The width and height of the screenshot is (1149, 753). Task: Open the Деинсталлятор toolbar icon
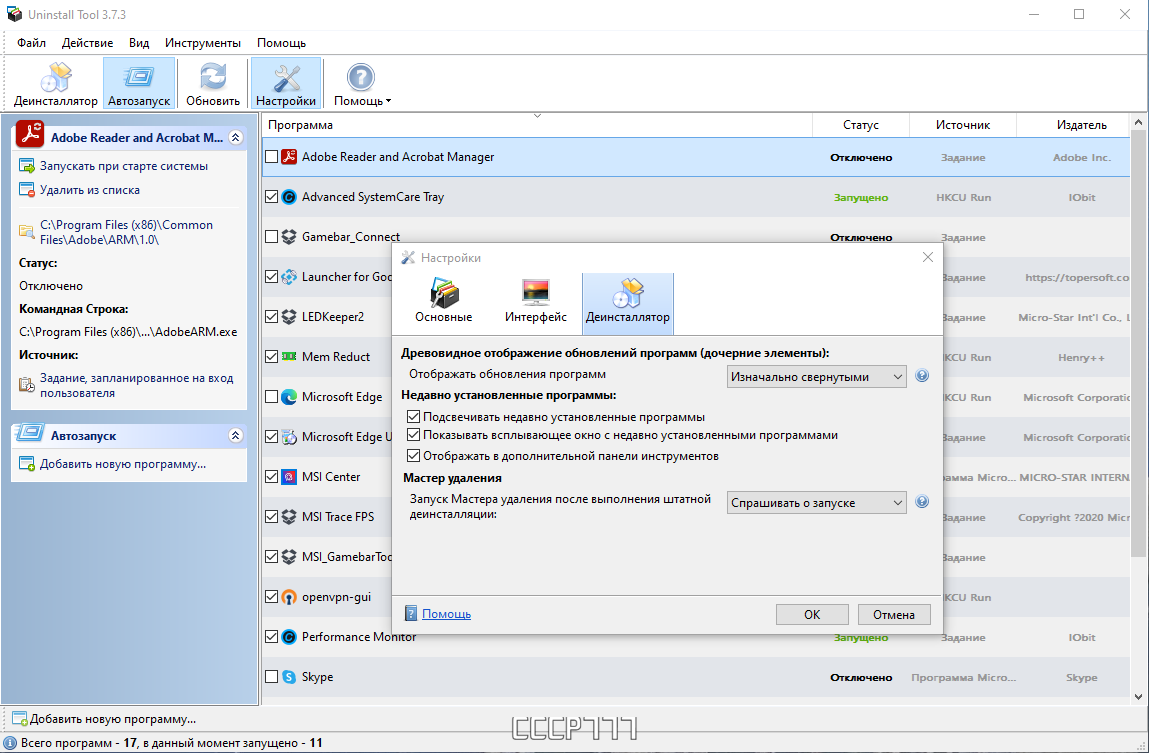coord(56,84)
